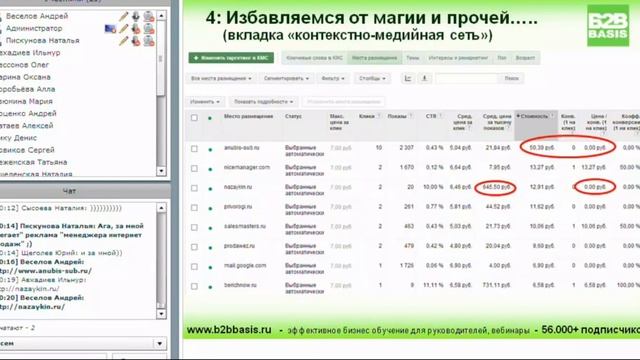640x360 pixels.
Task: Open the Показать подробности dropdown
Action: coord(264,102)
